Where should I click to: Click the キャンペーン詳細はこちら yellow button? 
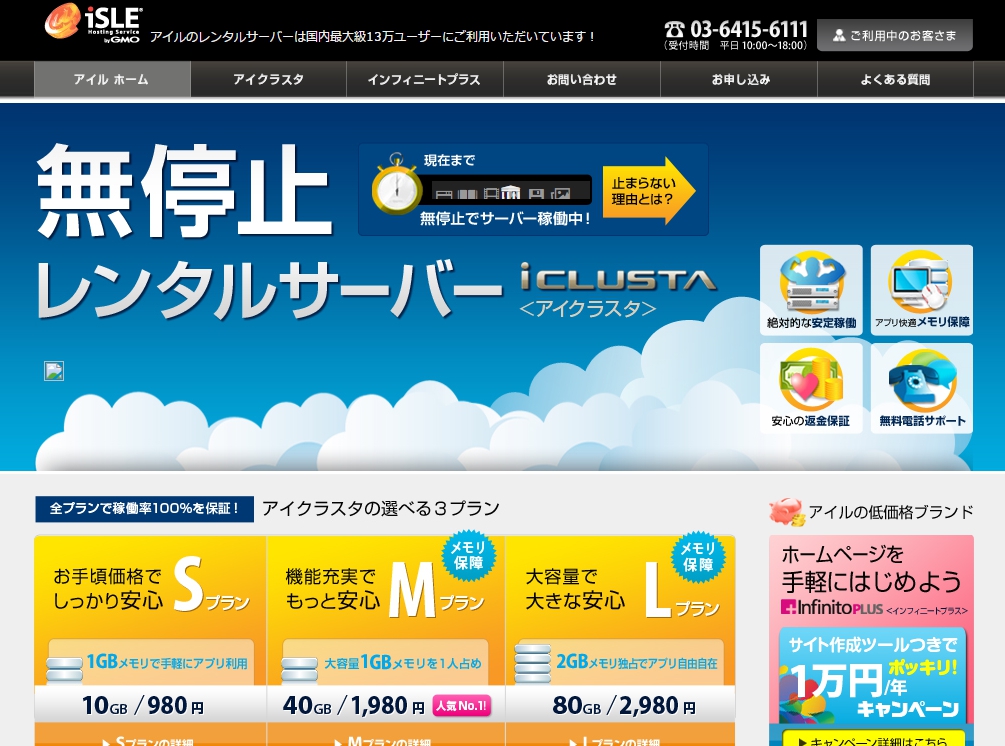(872, 738)
